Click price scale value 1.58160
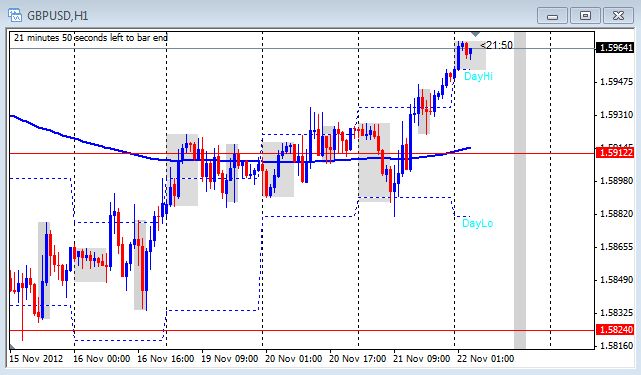 [x=616, y=346]
